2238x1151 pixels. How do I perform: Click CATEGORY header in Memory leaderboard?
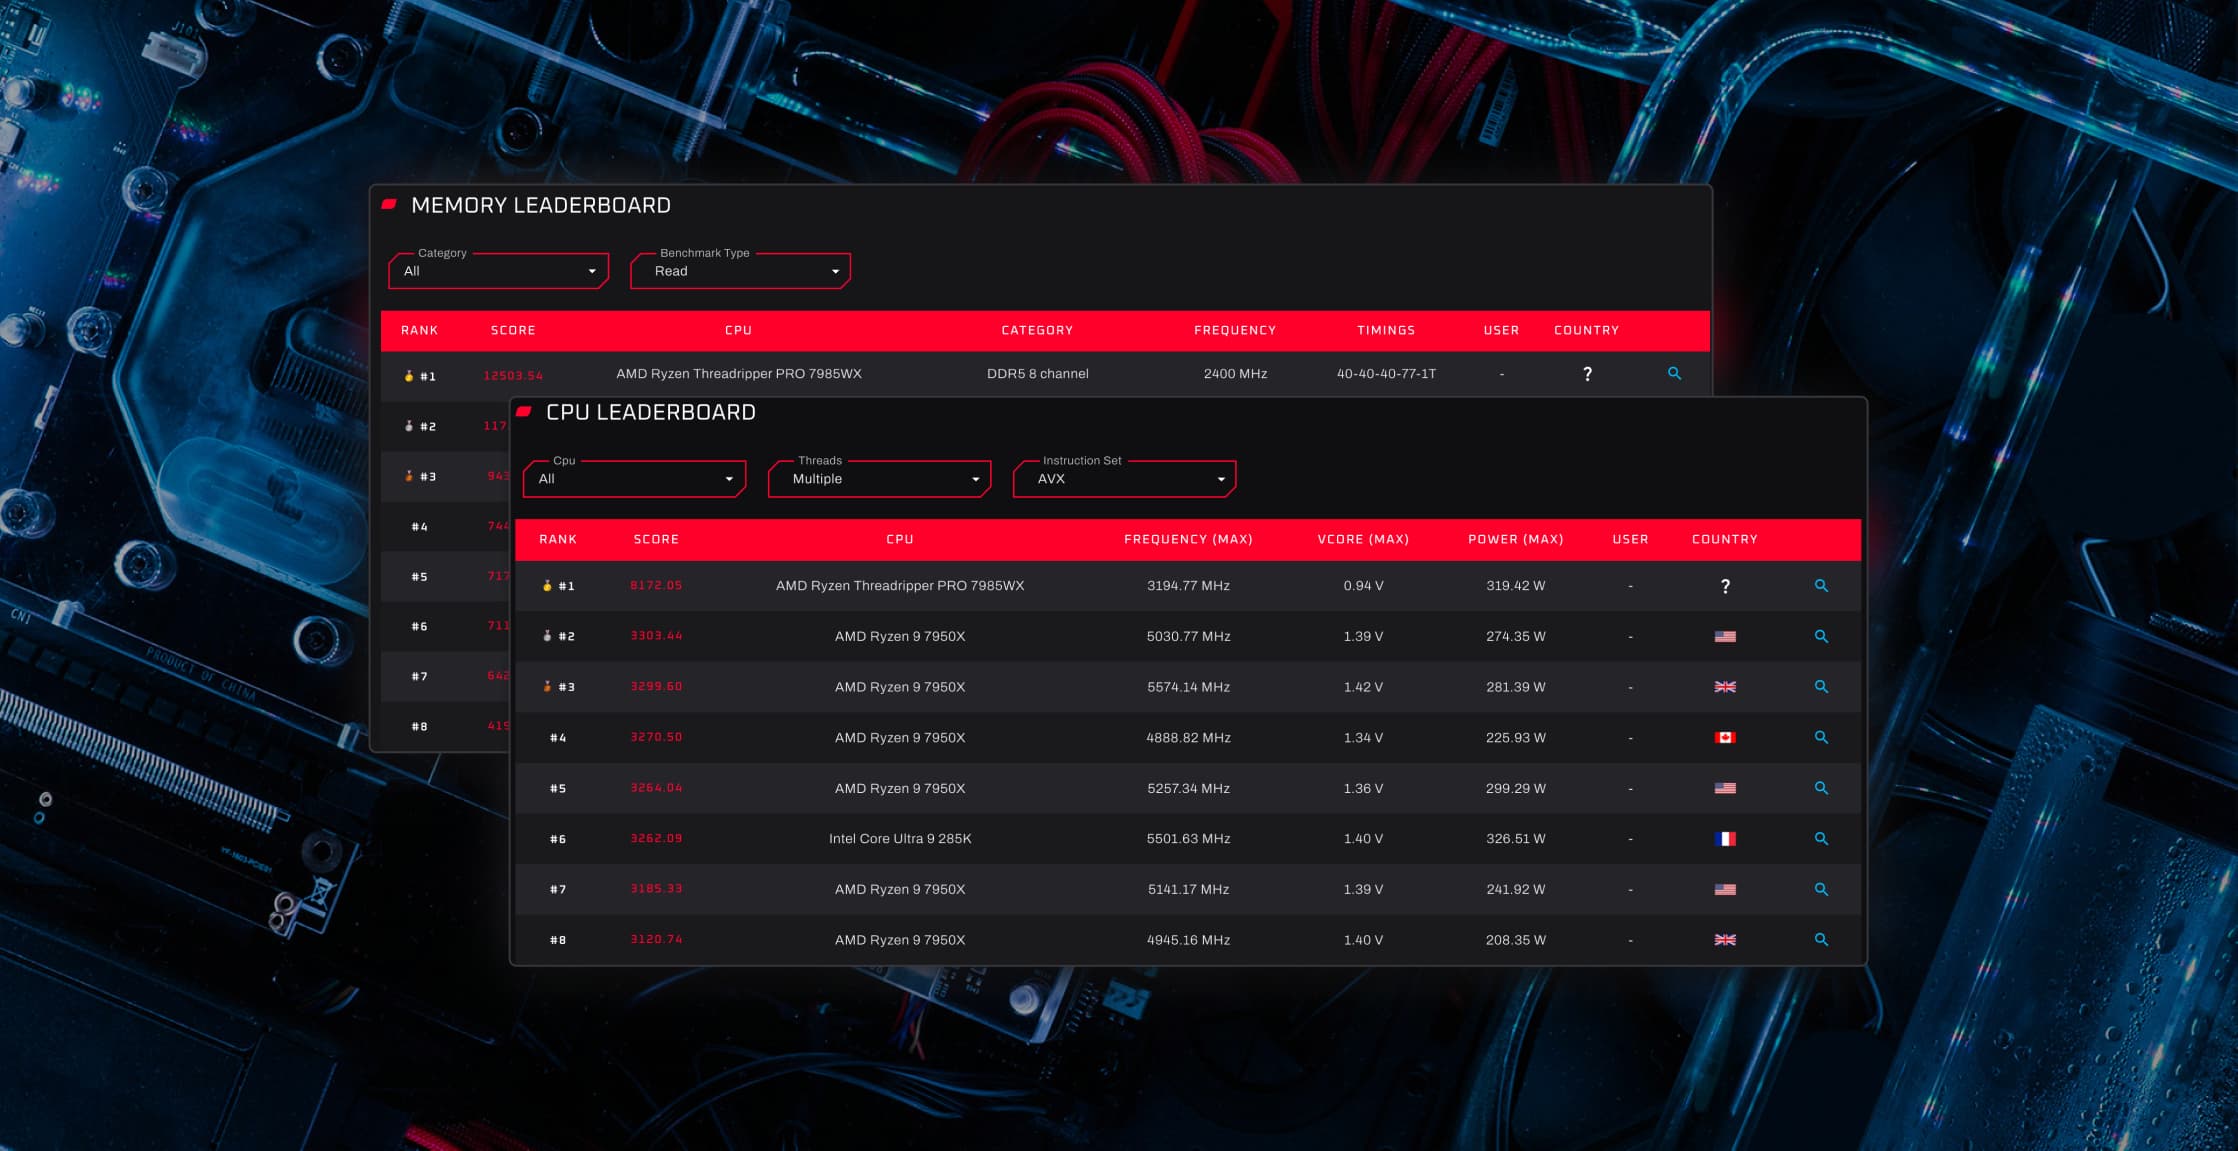tap(1037, 330)
